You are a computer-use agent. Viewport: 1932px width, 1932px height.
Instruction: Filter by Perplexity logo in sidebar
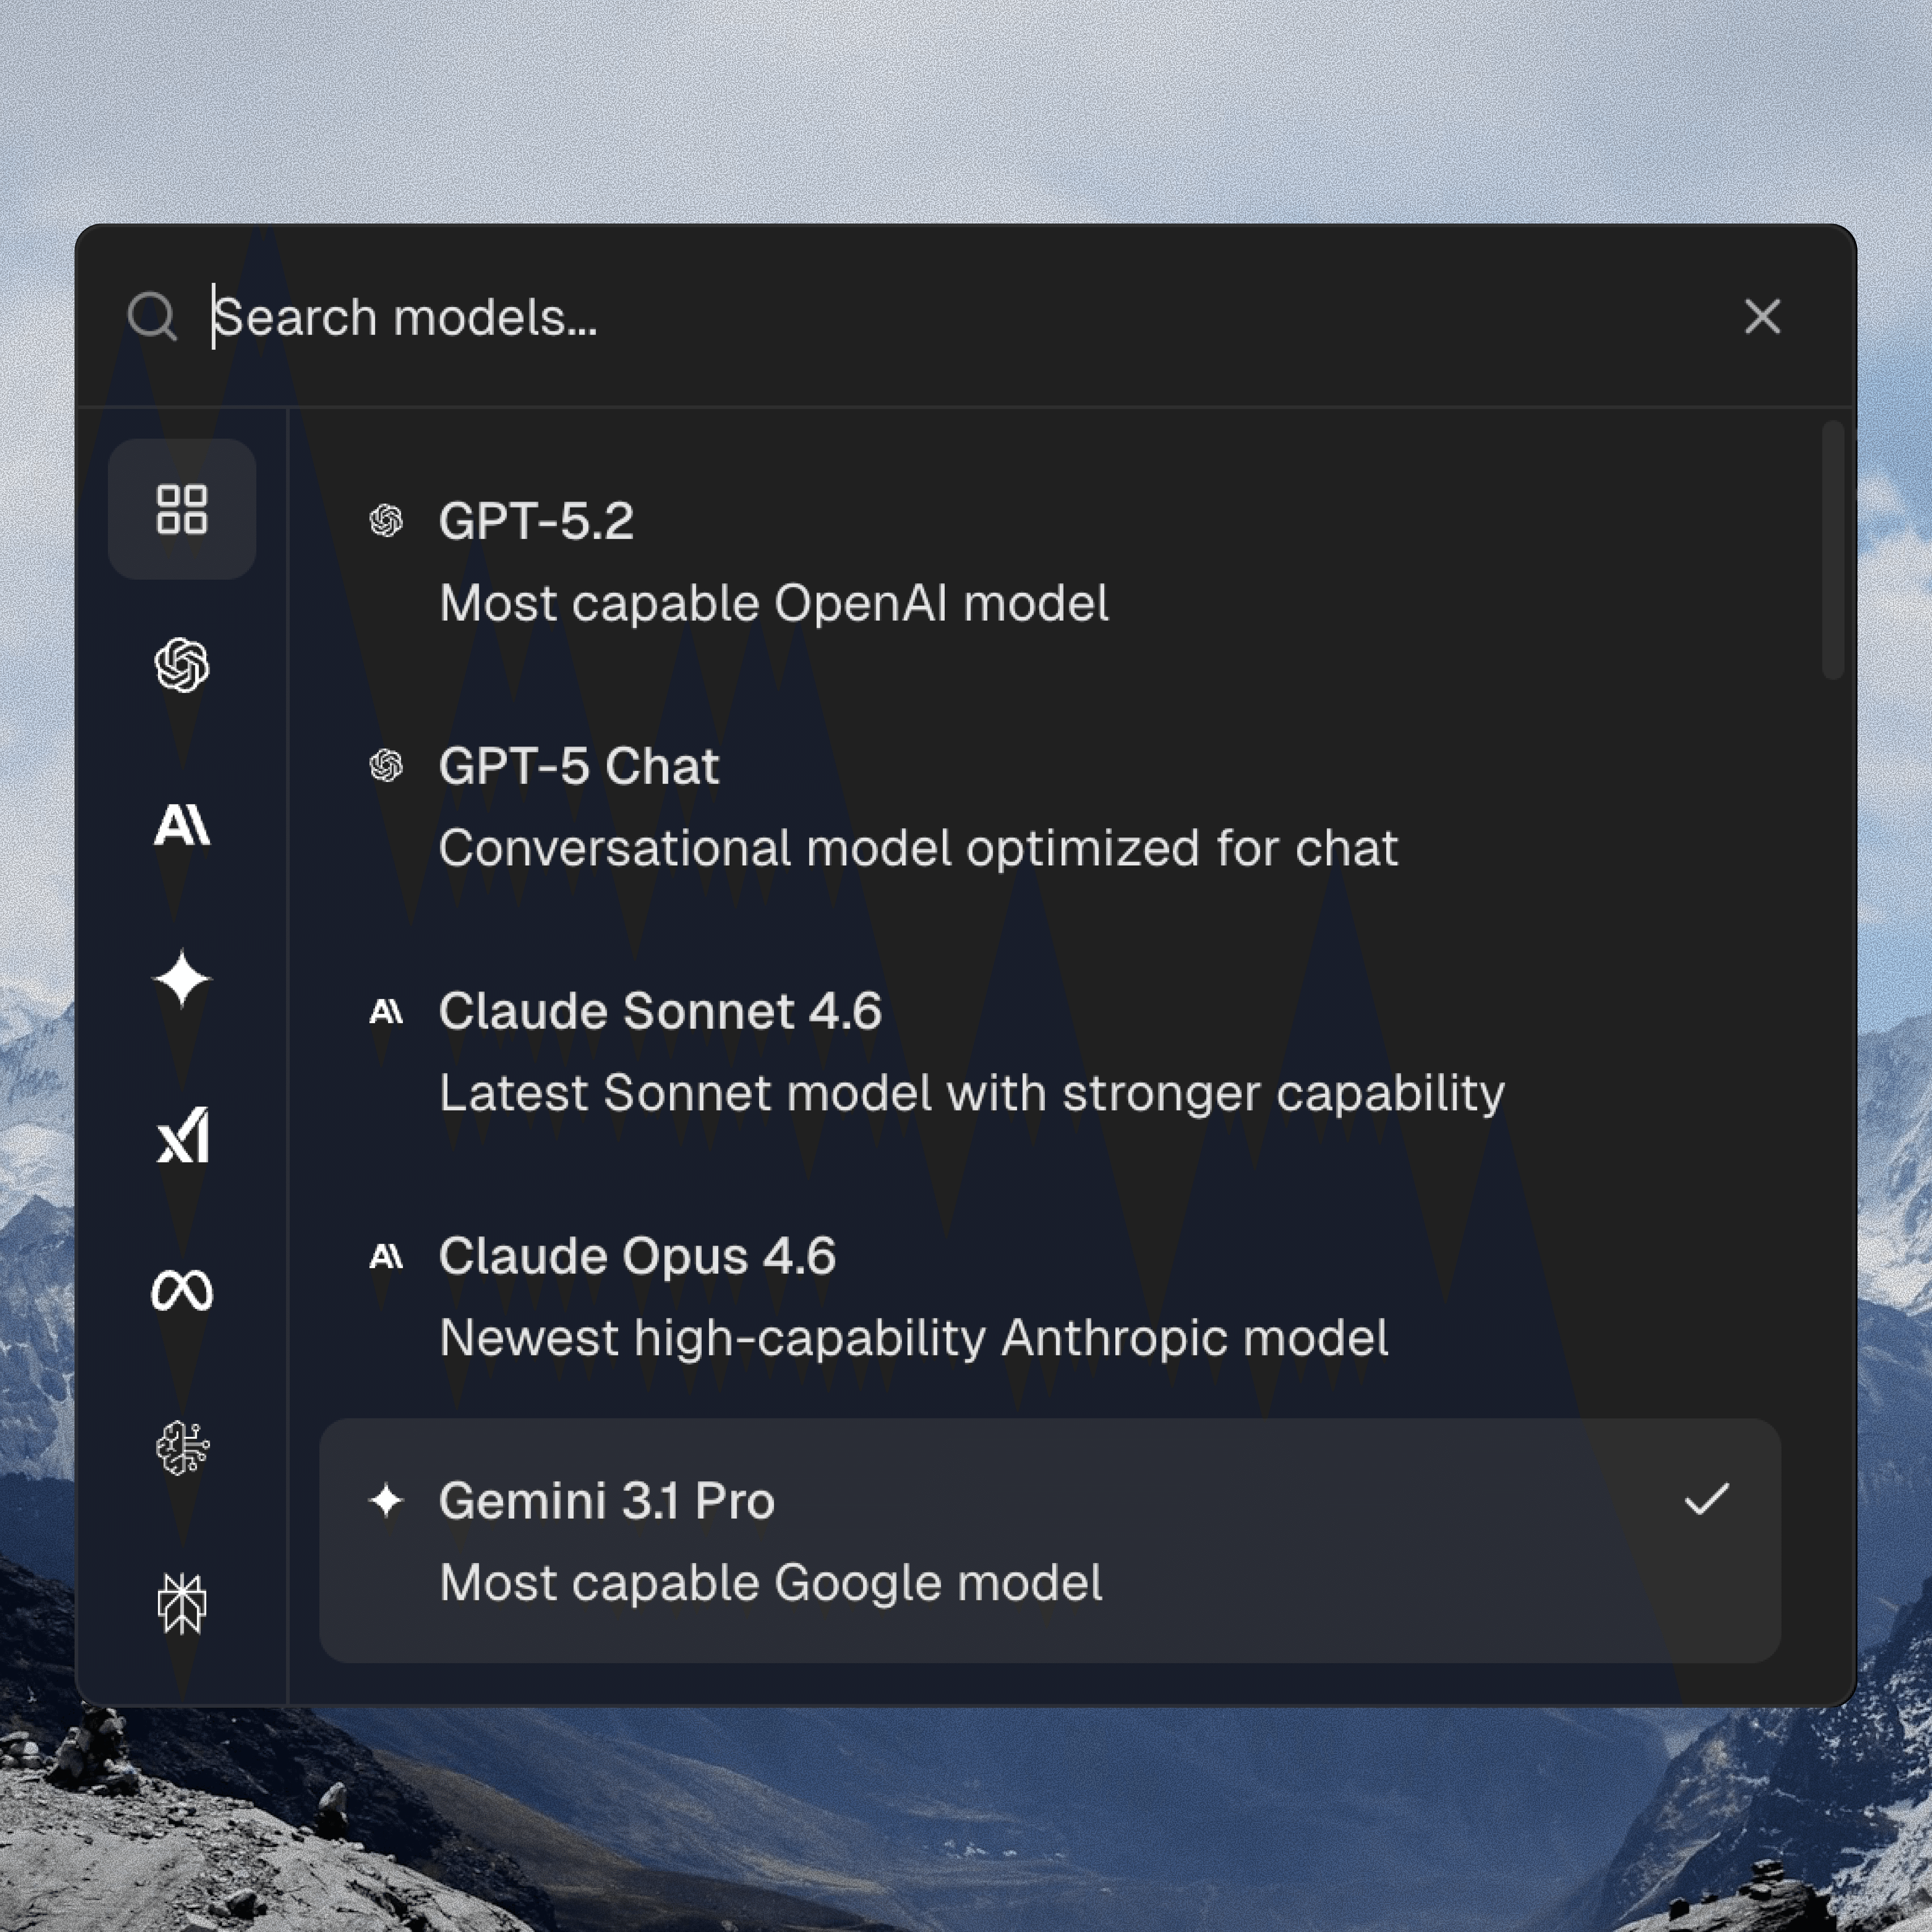click(x=182, y=1603)
